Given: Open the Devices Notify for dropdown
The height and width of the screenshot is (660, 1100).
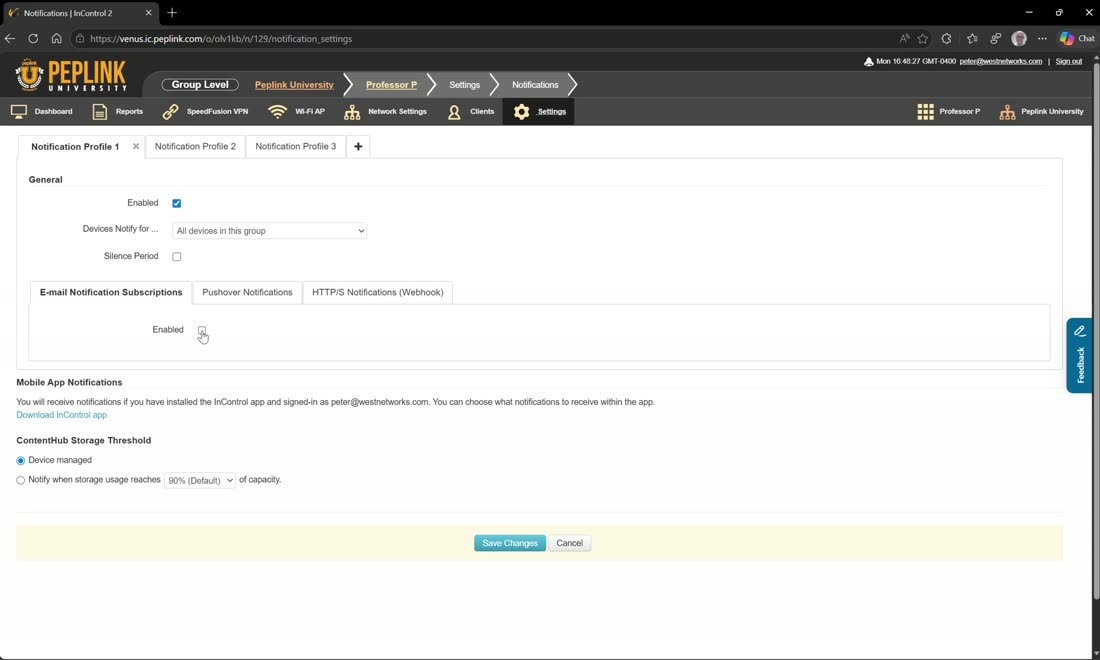Looking at the screenshot, I should click(x=269, y=231).
